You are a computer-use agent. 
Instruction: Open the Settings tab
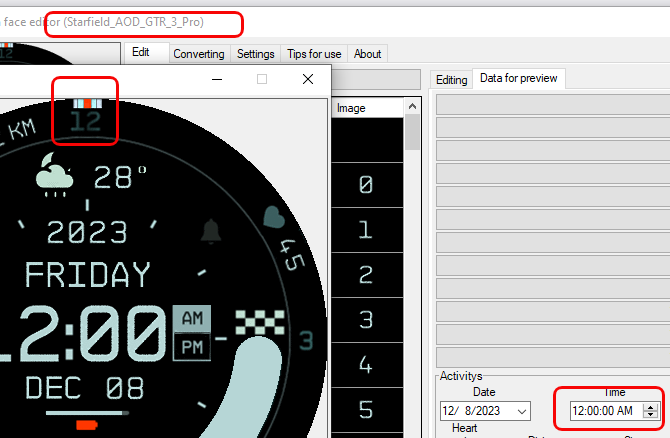pyautogui.click(x=256, y=54)
